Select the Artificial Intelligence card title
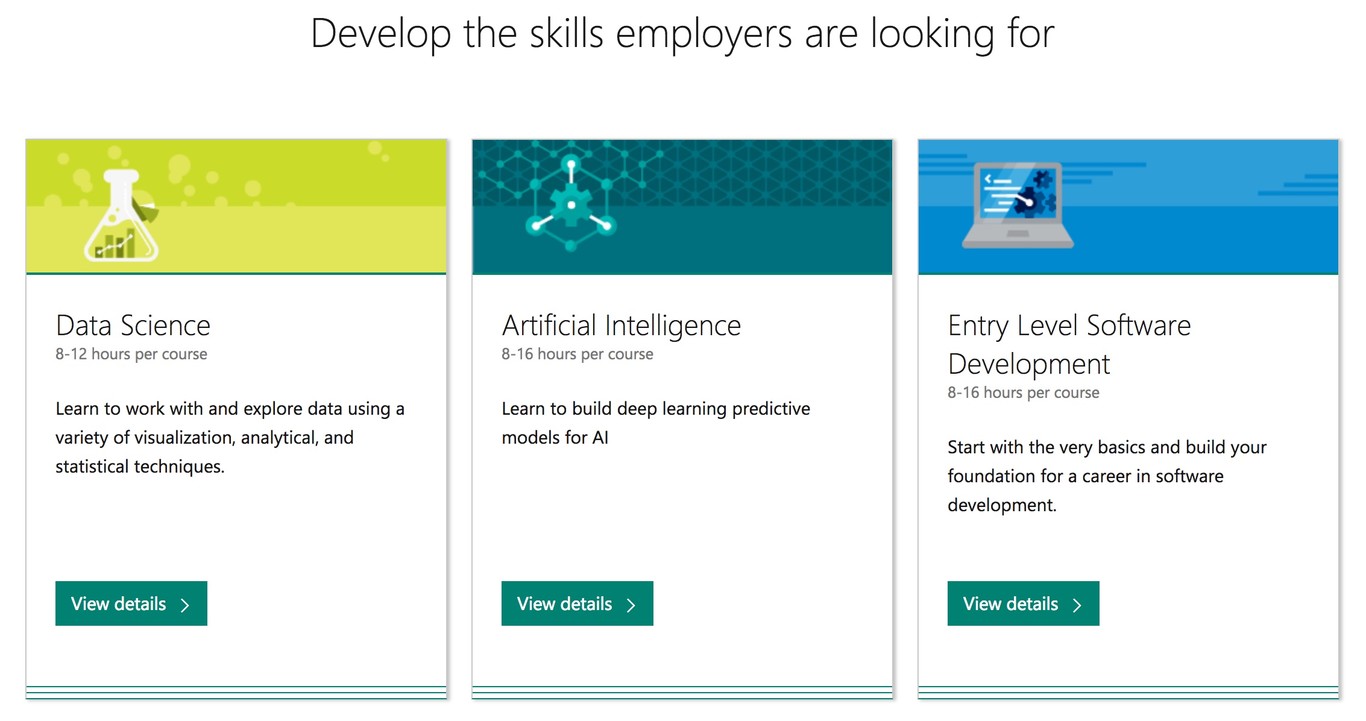Viewport: 1366px width, 721px height. [x=621, y=325]
